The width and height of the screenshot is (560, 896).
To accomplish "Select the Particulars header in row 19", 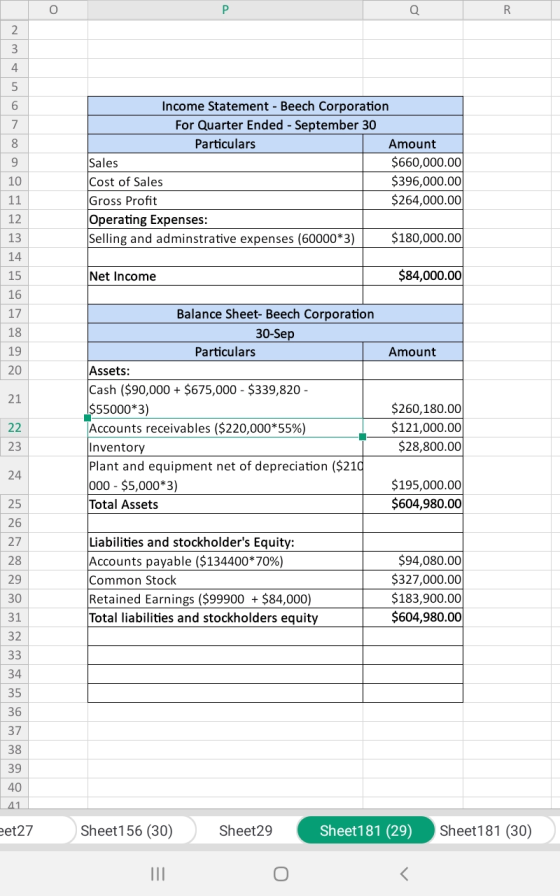I will [x=225, y=352].
